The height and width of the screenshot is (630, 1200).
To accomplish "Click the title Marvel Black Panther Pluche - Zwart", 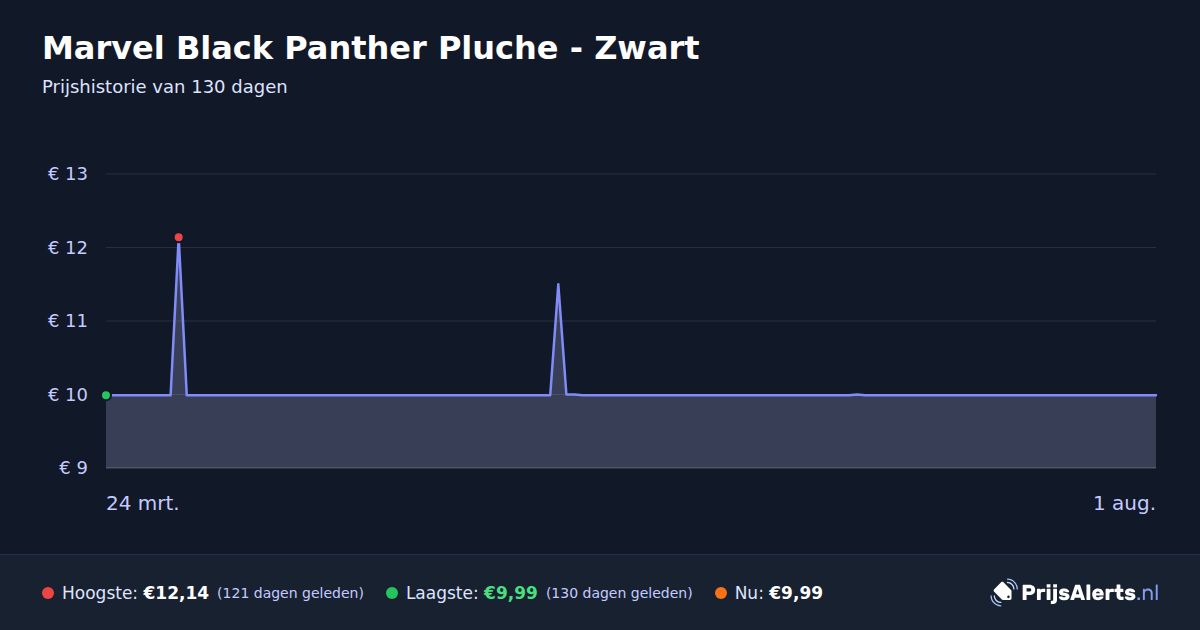I will (x=371, y=48).
